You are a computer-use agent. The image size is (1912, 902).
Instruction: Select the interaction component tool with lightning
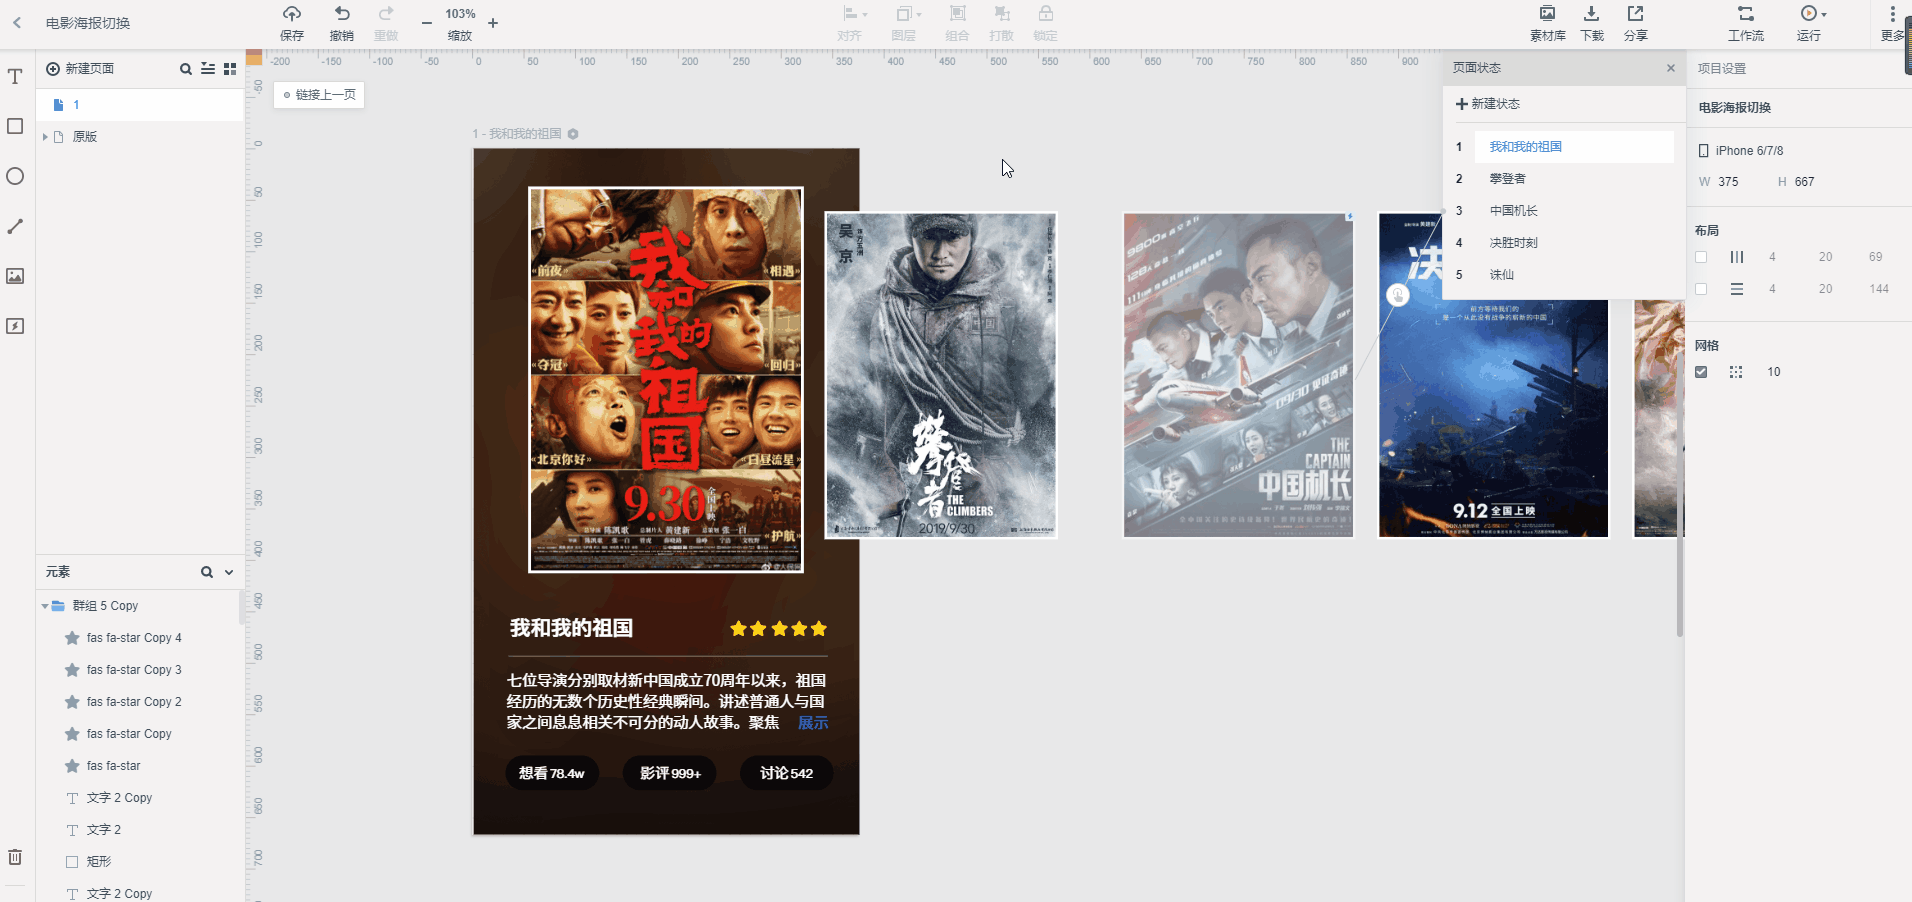[15, 326]
